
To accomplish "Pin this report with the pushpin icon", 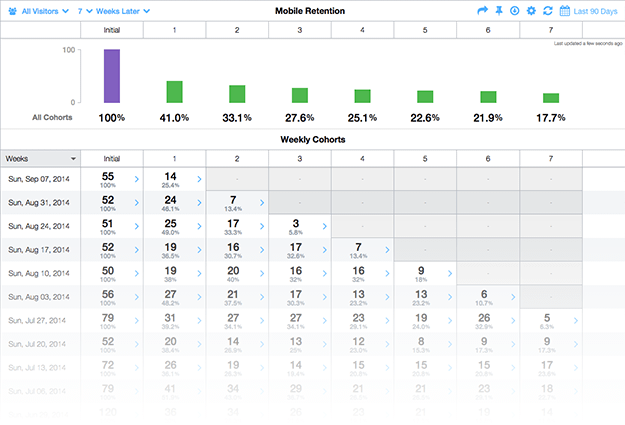I will [498, 11].
